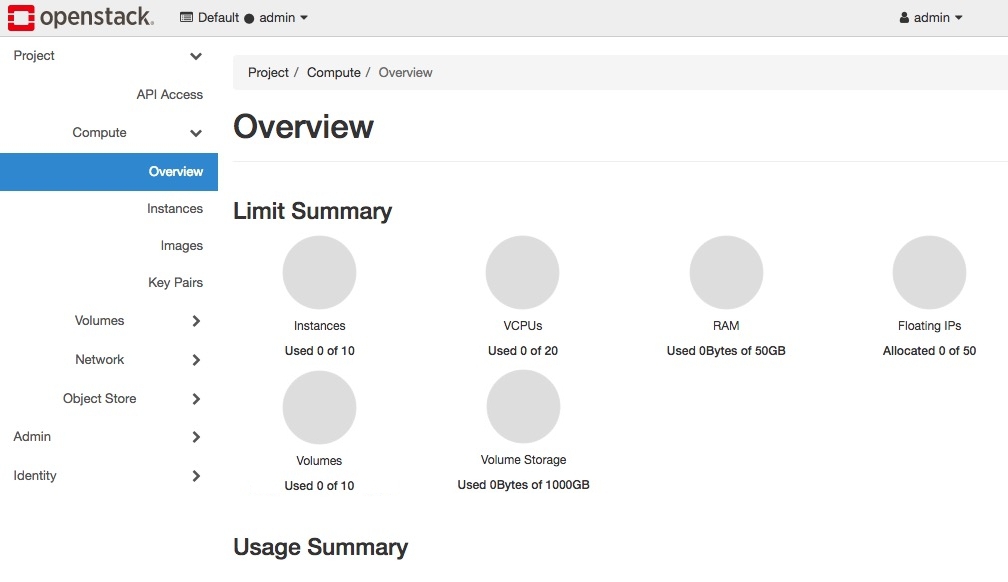
Task: Click the Project breadcrumb link
Action: tap(268, 73)
